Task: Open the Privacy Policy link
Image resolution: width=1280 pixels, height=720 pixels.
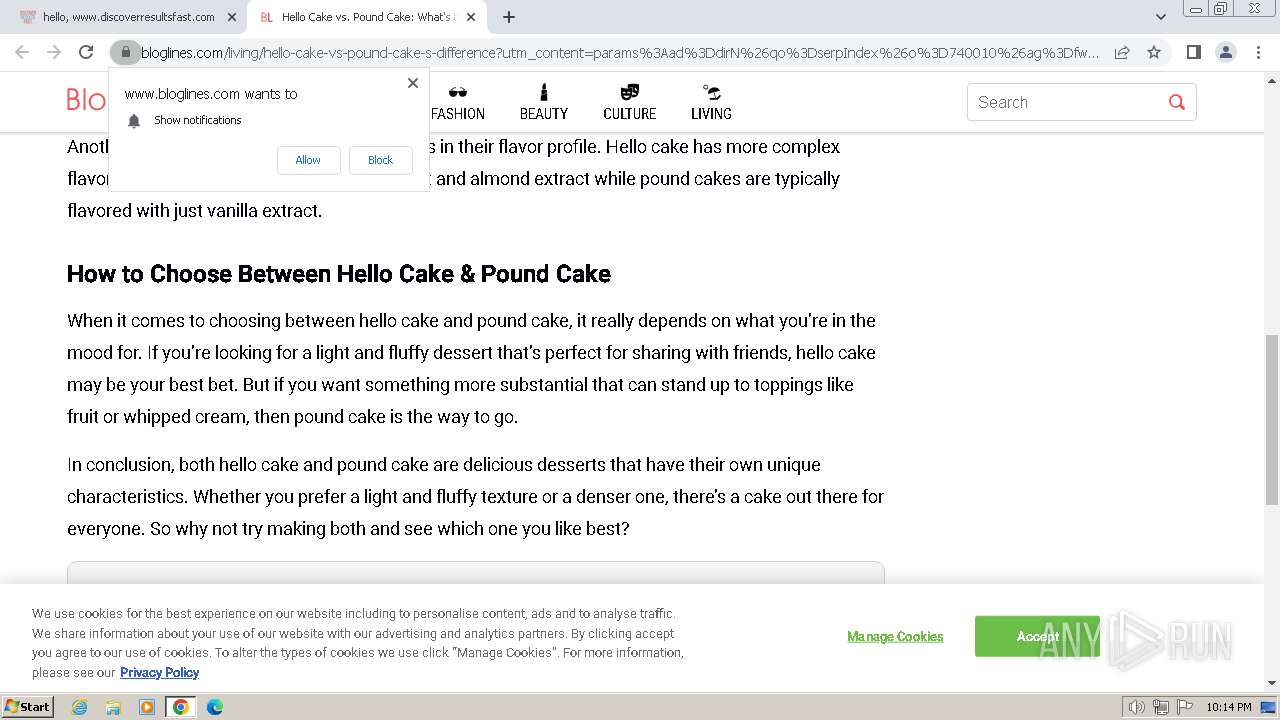Action: pyautogui.click(x=159, y=673)
